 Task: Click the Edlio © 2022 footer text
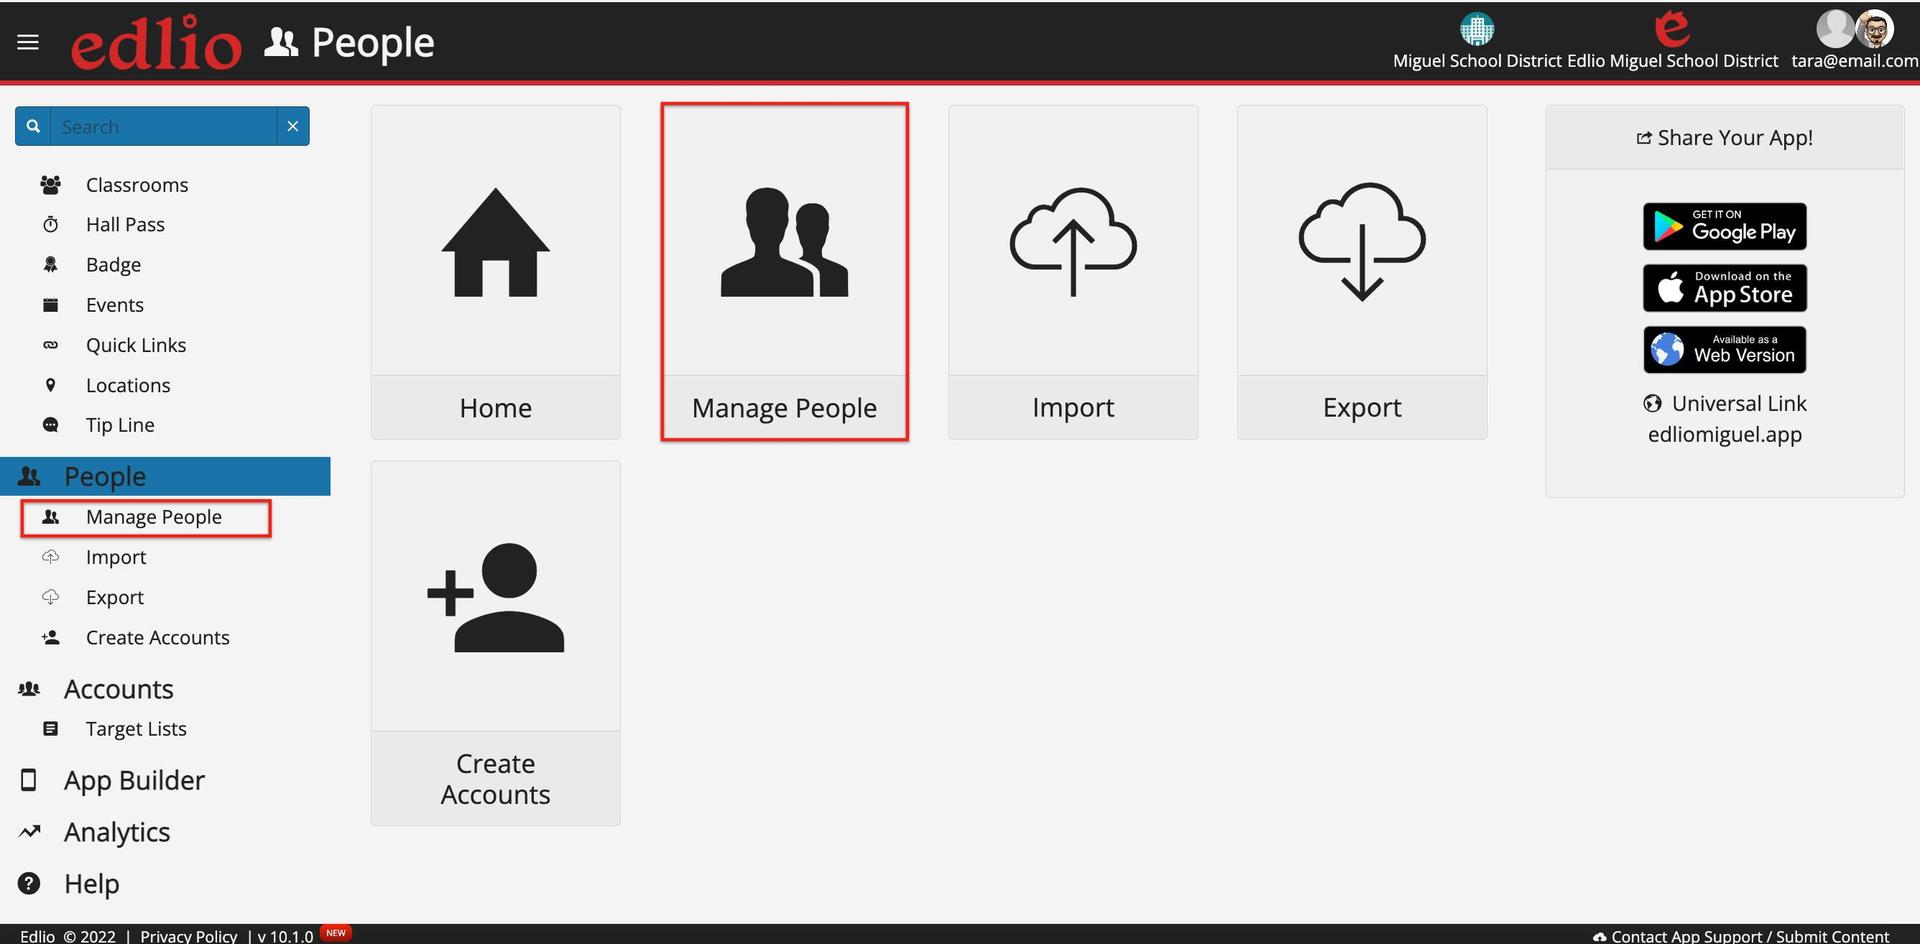68,936
